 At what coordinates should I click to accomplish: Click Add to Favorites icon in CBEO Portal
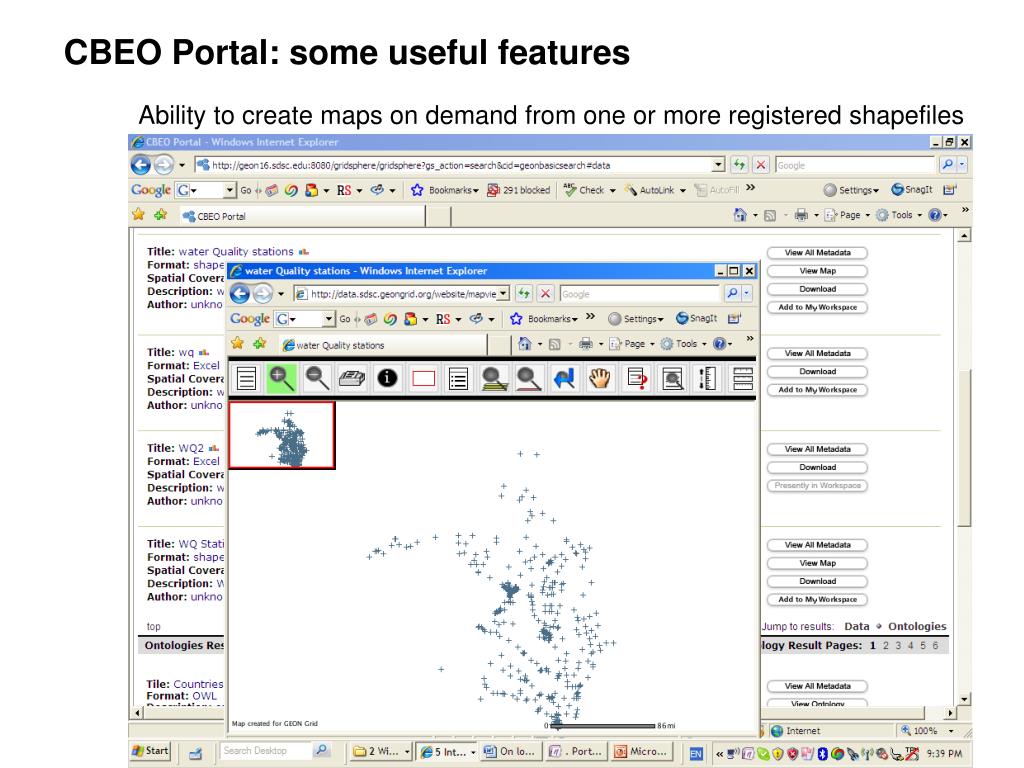161,214
